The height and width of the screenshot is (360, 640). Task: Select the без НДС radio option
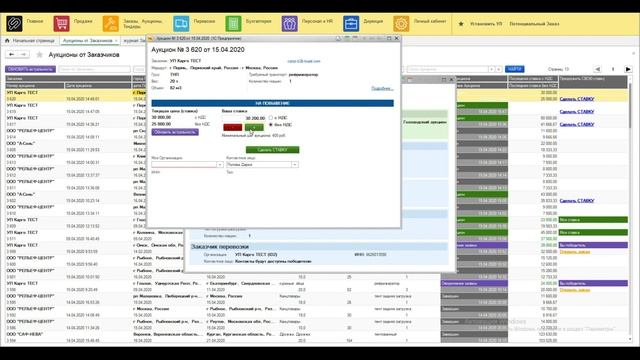[x=271, y=124]
